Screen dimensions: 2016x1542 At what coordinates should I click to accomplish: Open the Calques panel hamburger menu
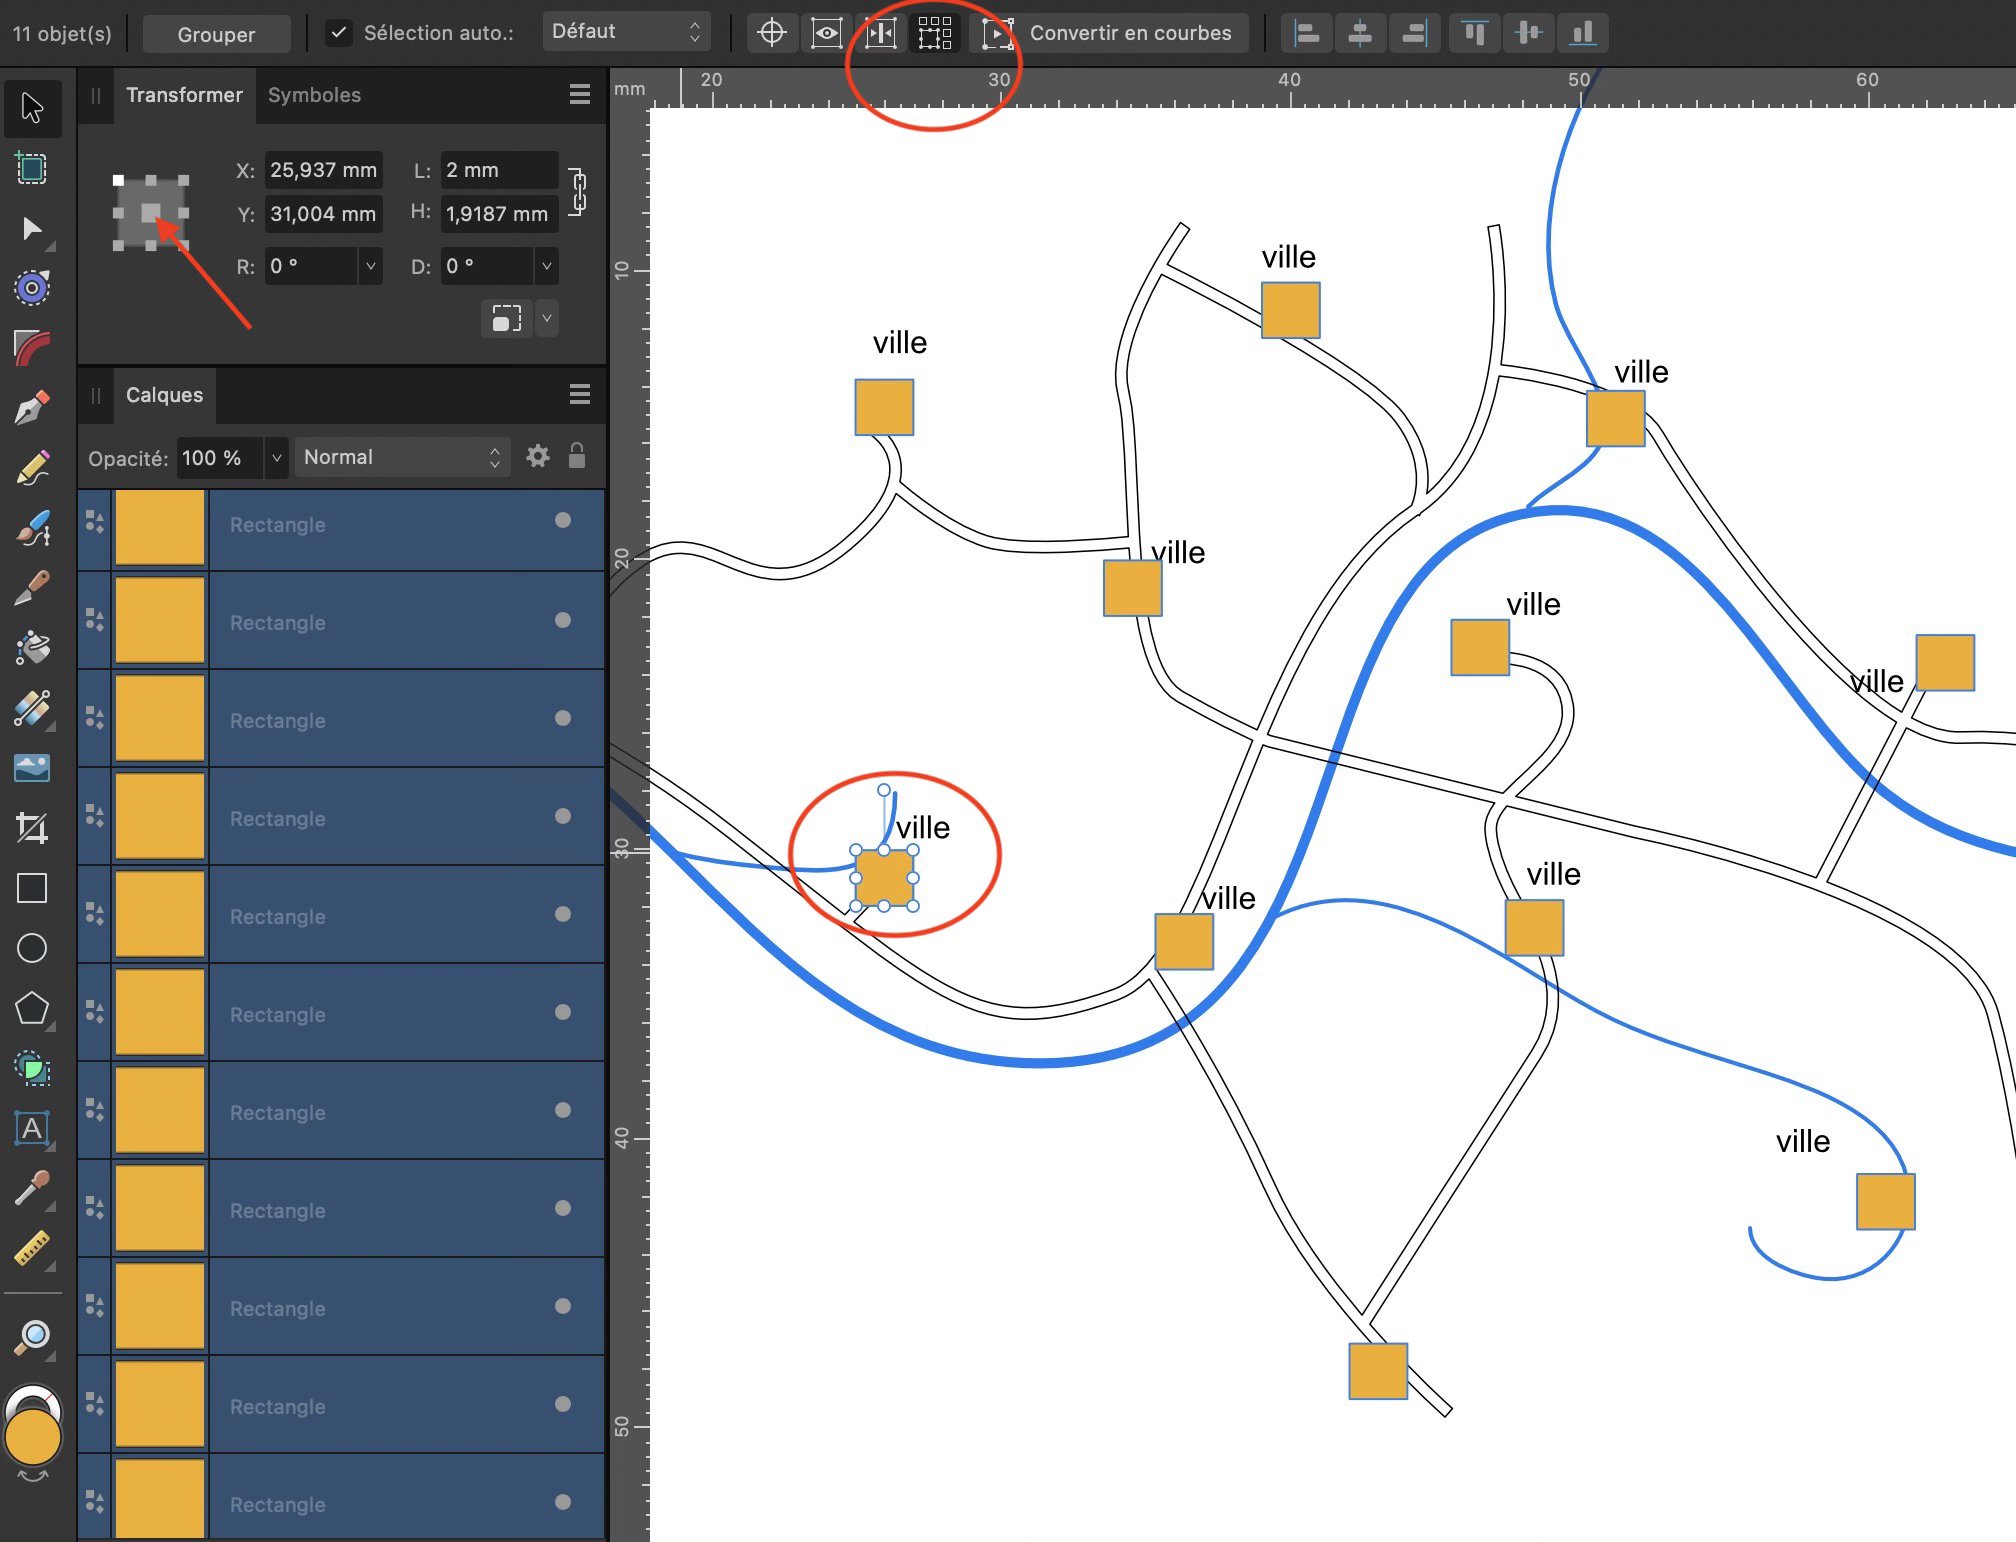coord(580,395)
